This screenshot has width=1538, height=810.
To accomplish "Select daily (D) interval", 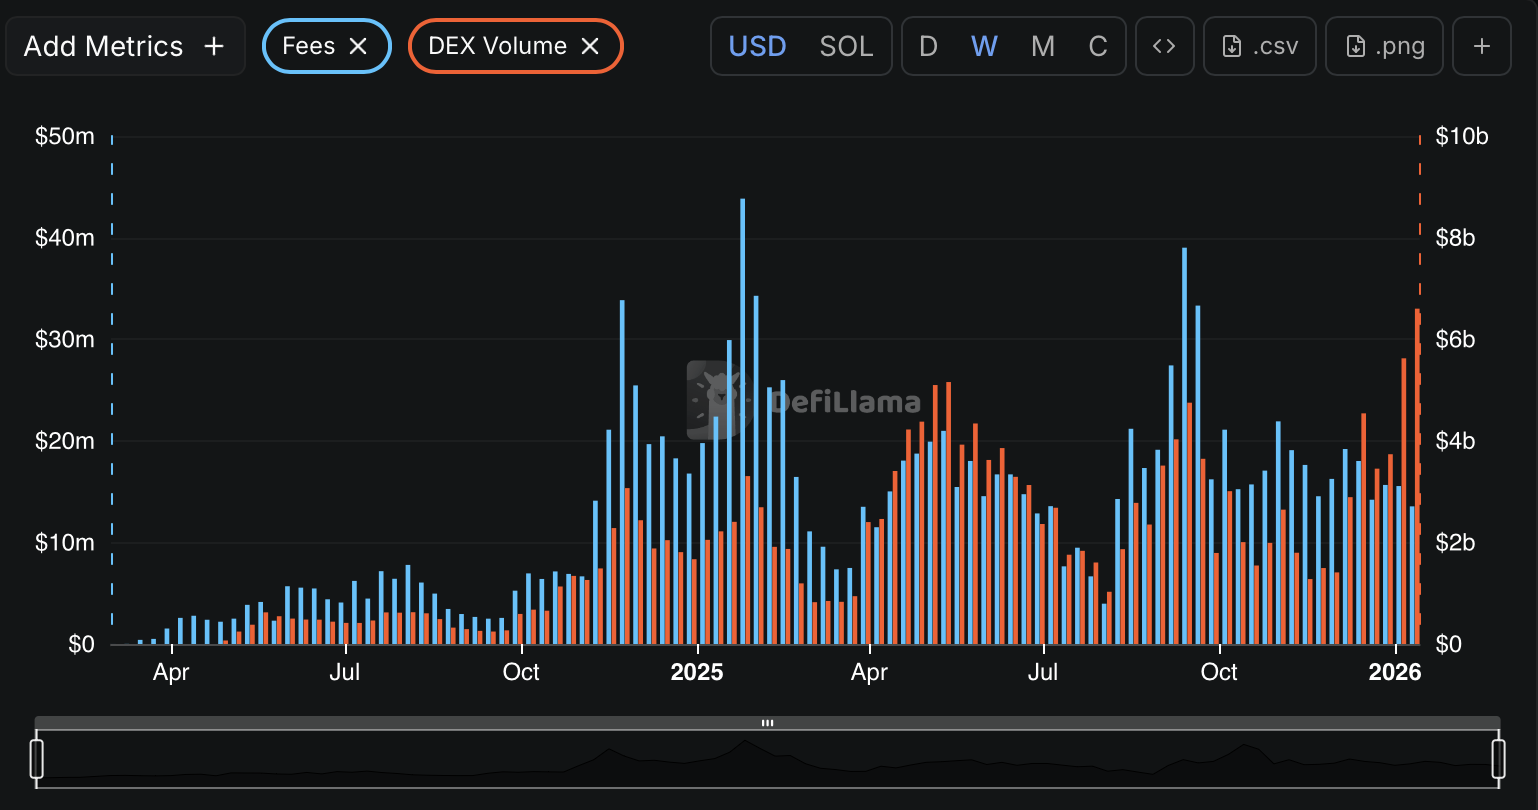I will 928,46.
